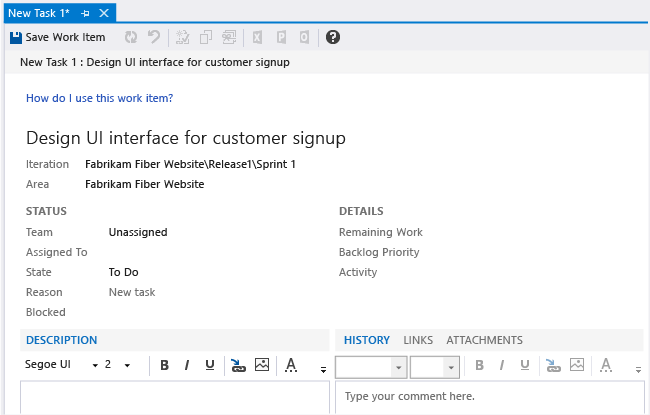The image size is (650, 415).
Task: Click the Remaining Work label
Action: [x=381, y=232]
